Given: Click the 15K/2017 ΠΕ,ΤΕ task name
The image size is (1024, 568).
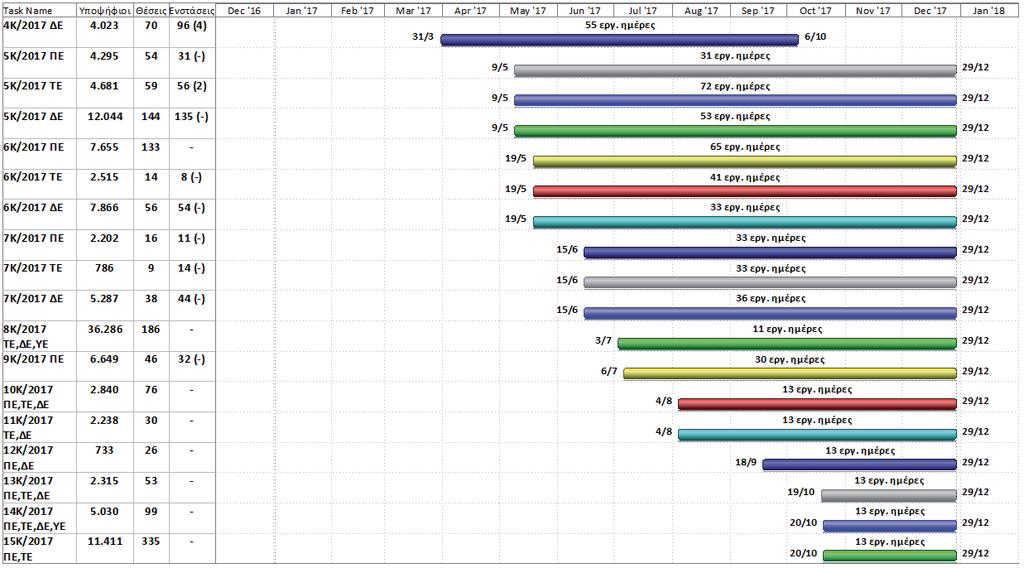Looking at the screenshot, I should click(28, 548).
